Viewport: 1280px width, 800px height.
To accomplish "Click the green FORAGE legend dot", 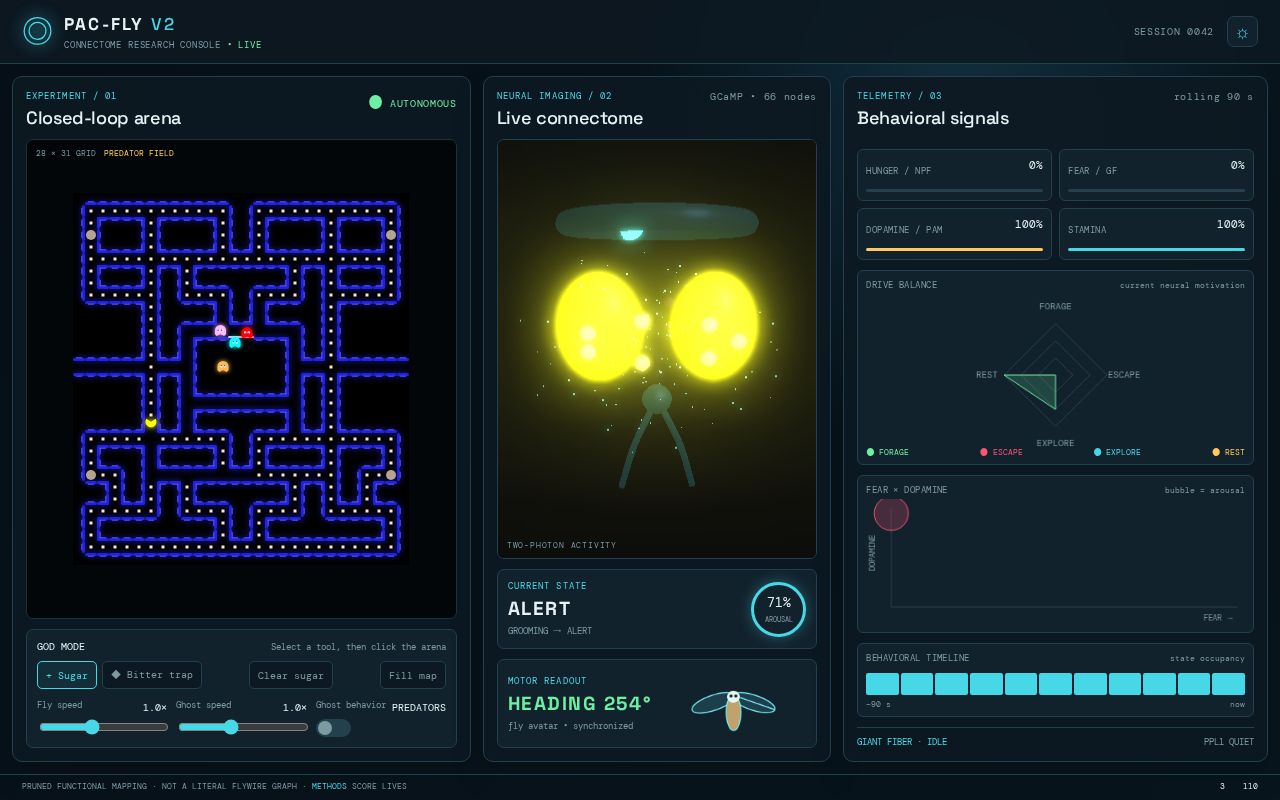I will pyautogui.click(x=870, y=452).
